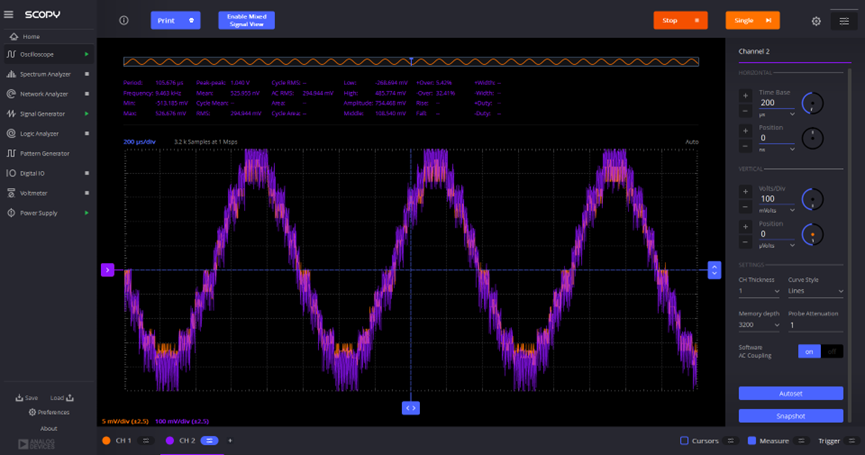Open Preferences
Viewport: 865px width, 455px height.
click(x=49, y=412)
